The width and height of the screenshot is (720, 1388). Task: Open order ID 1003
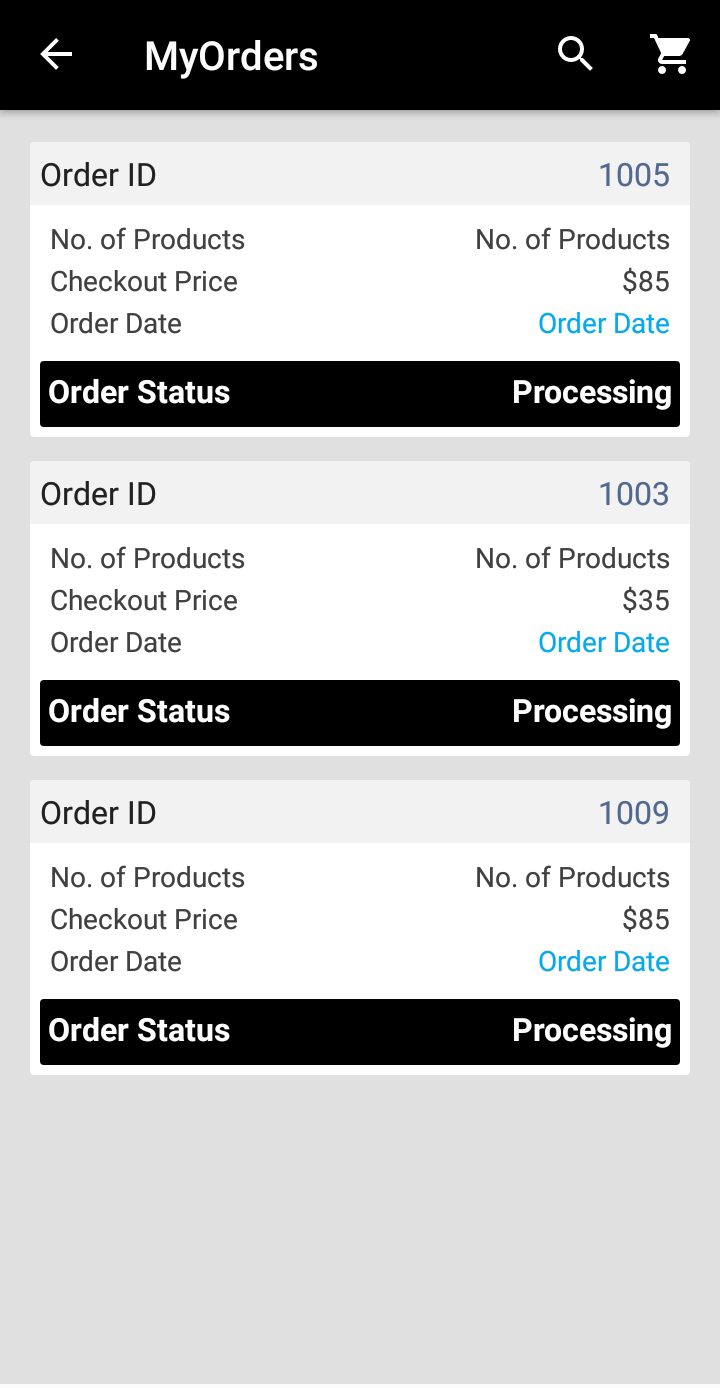coord(633,494)
